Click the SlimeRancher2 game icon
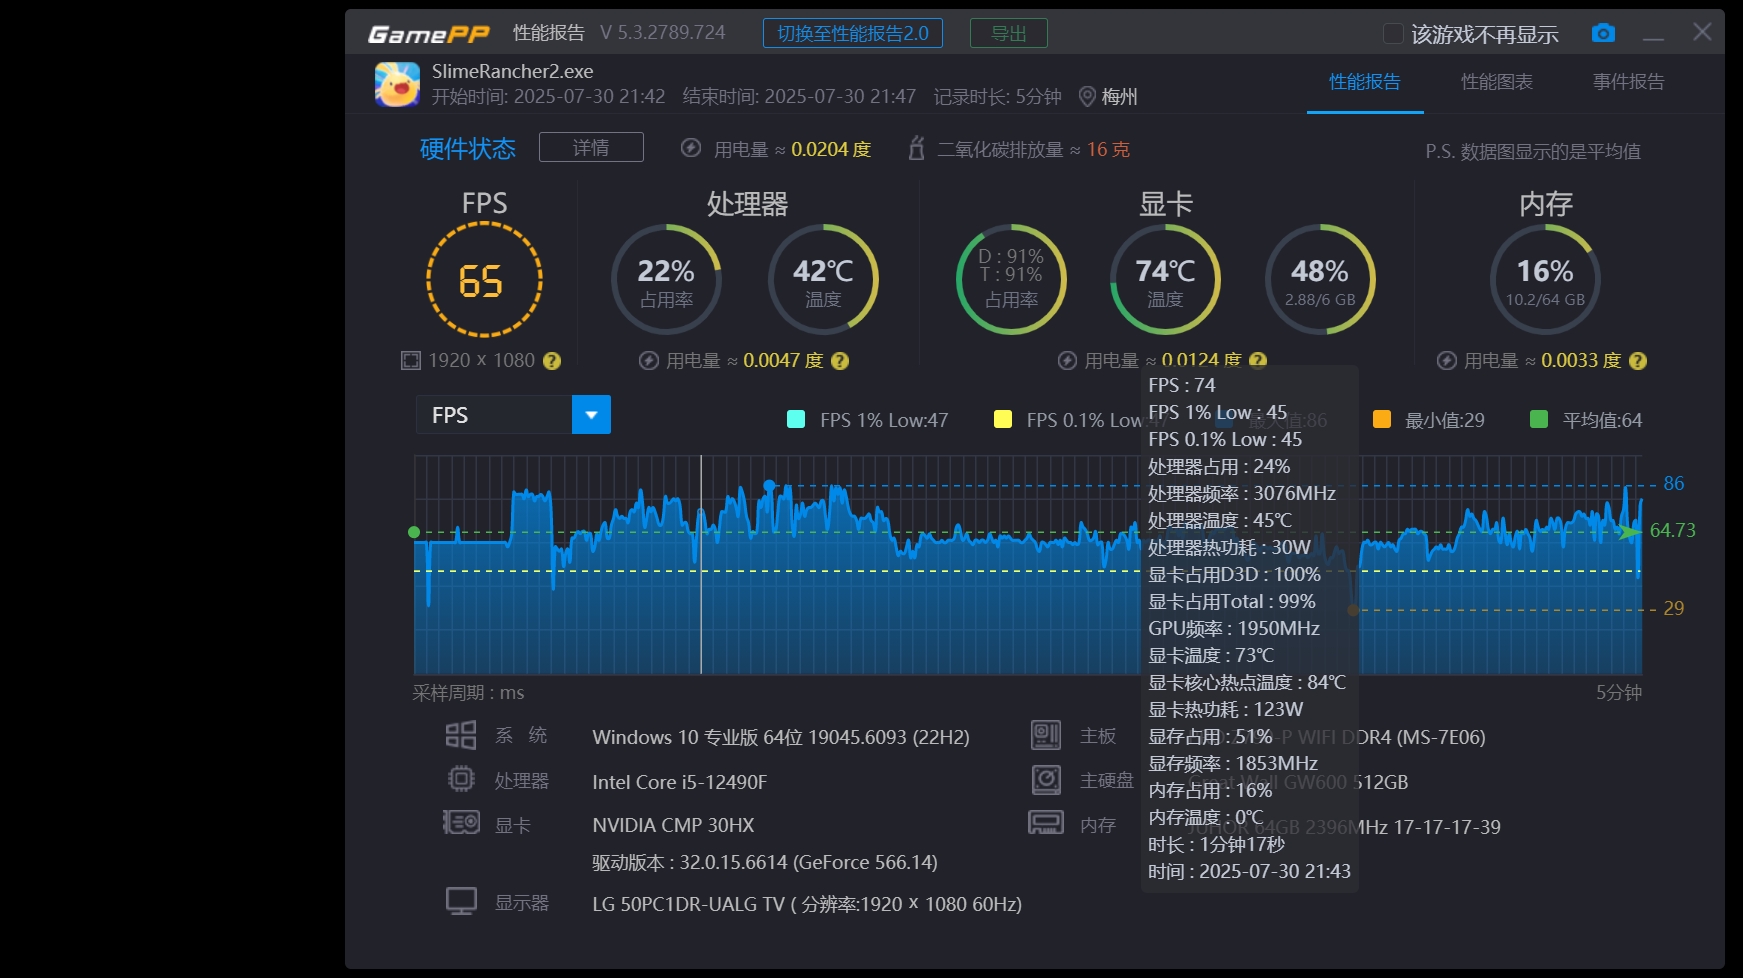1743x978 pixels. pyautogui.click(x=397, y=84)
